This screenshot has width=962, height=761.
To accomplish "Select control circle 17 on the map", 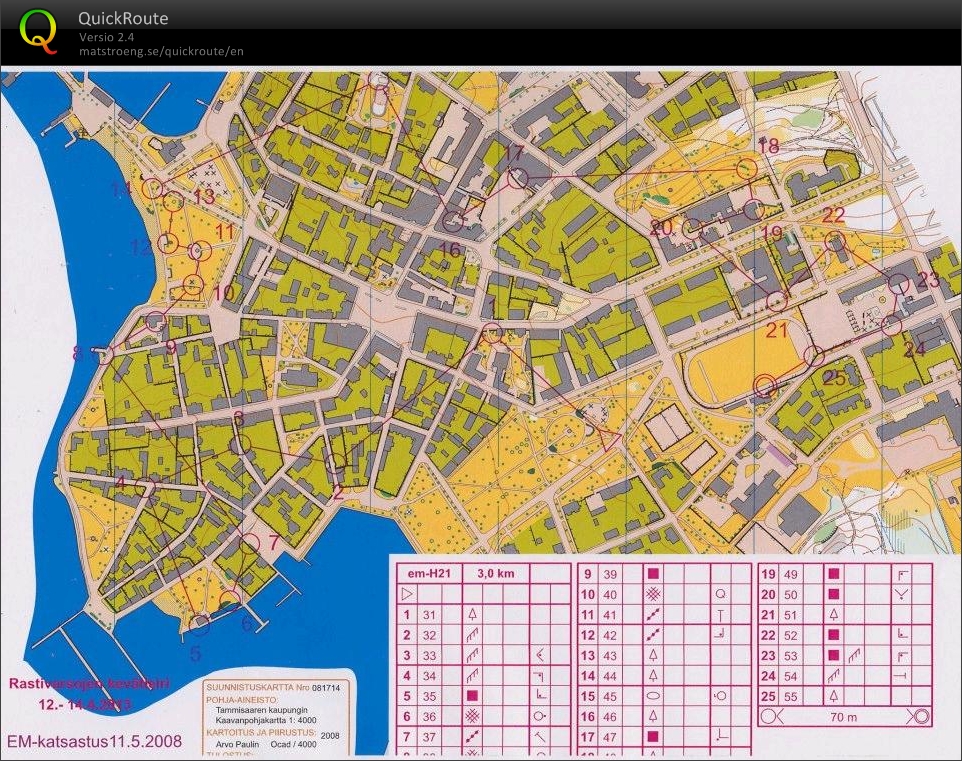I will 517,179.
